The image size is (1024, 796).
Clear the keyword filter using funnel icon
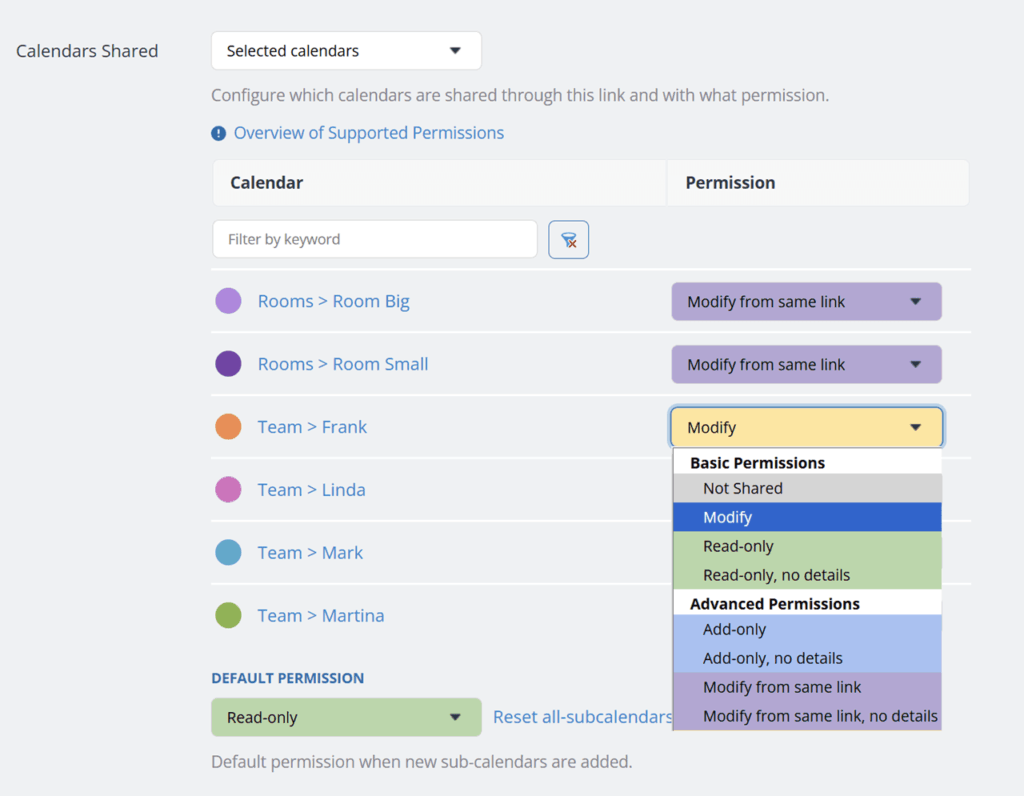click(568, 239)
